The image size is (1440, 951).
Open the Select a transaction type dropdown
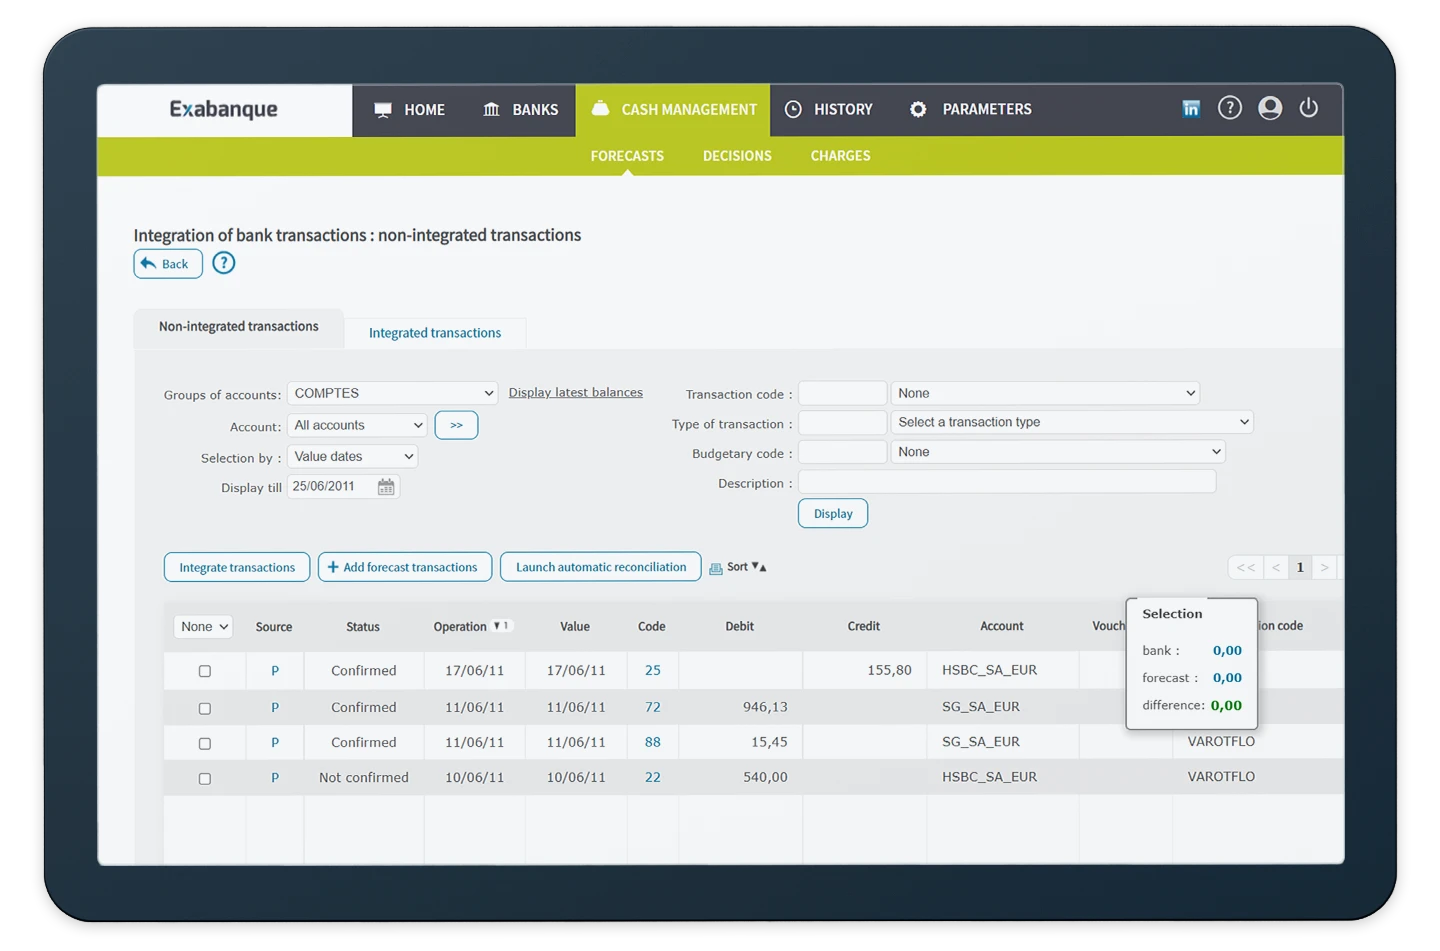click(x=1071, y=423)
